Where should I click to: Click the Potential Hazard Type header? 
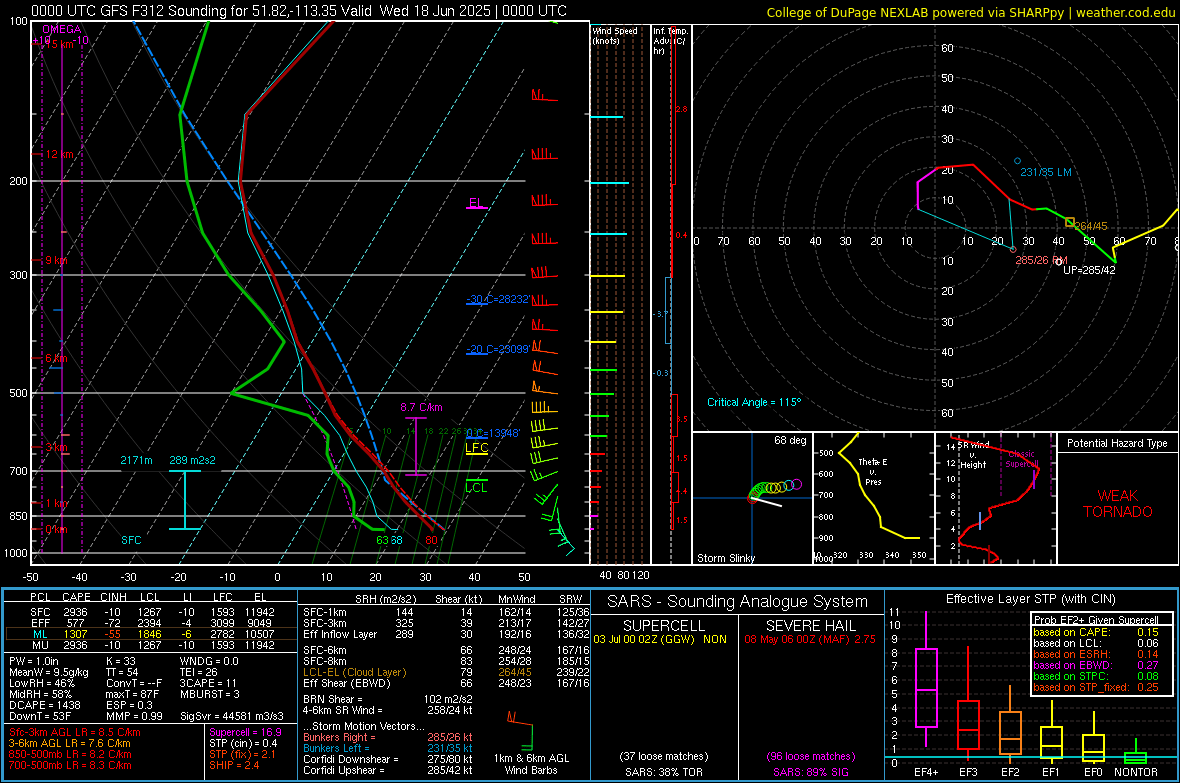1117,443
